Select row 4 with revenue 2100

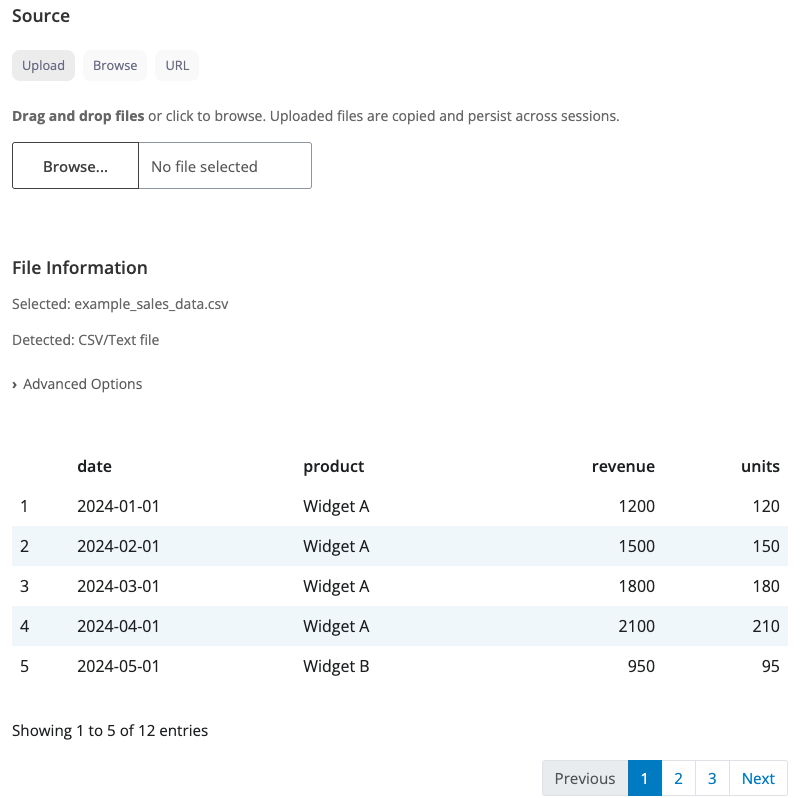point(400,626)
